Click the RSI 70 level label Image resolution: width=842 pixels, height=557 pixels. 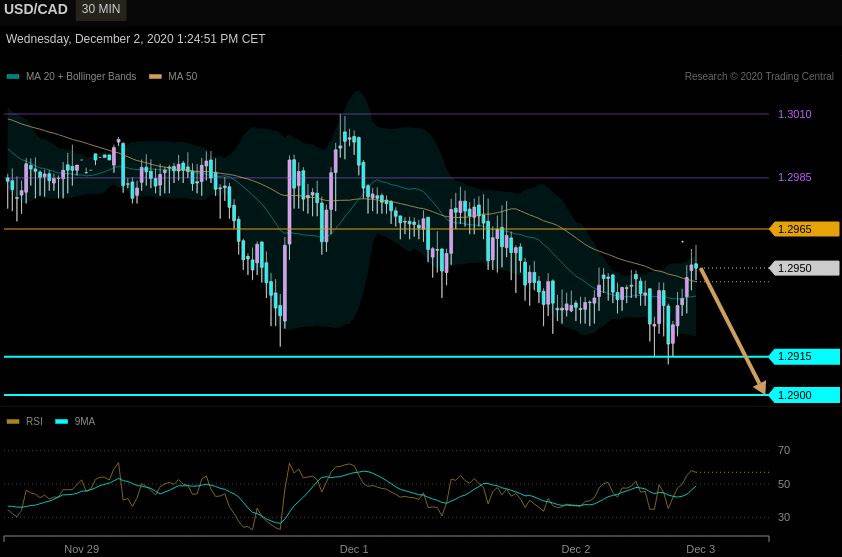point(784,450)
